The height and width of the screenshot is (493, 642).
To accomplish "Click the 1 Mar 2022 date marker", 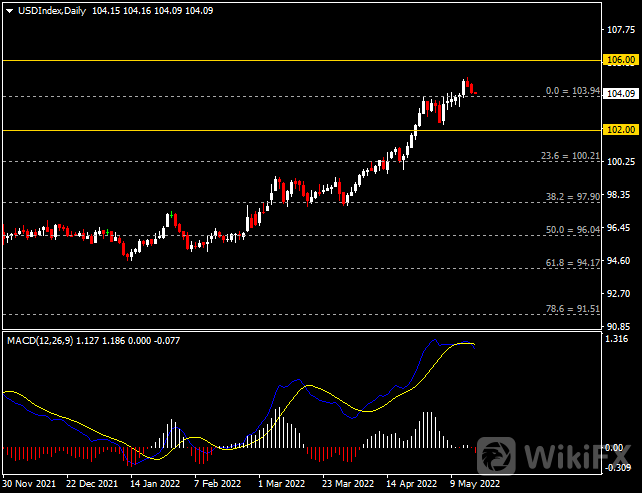I will (x=280, y=482).
